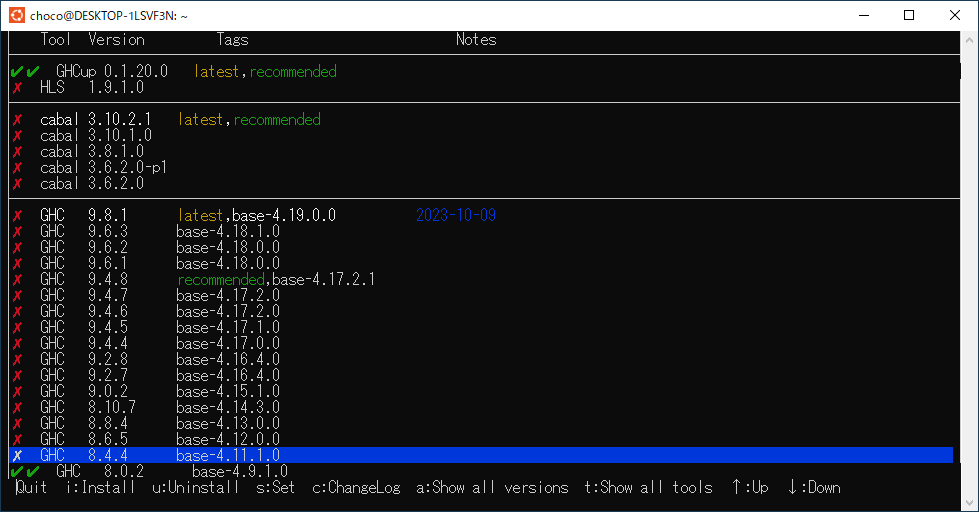Click the c:ChangeLog shortcut label

[x=356, y=487]
